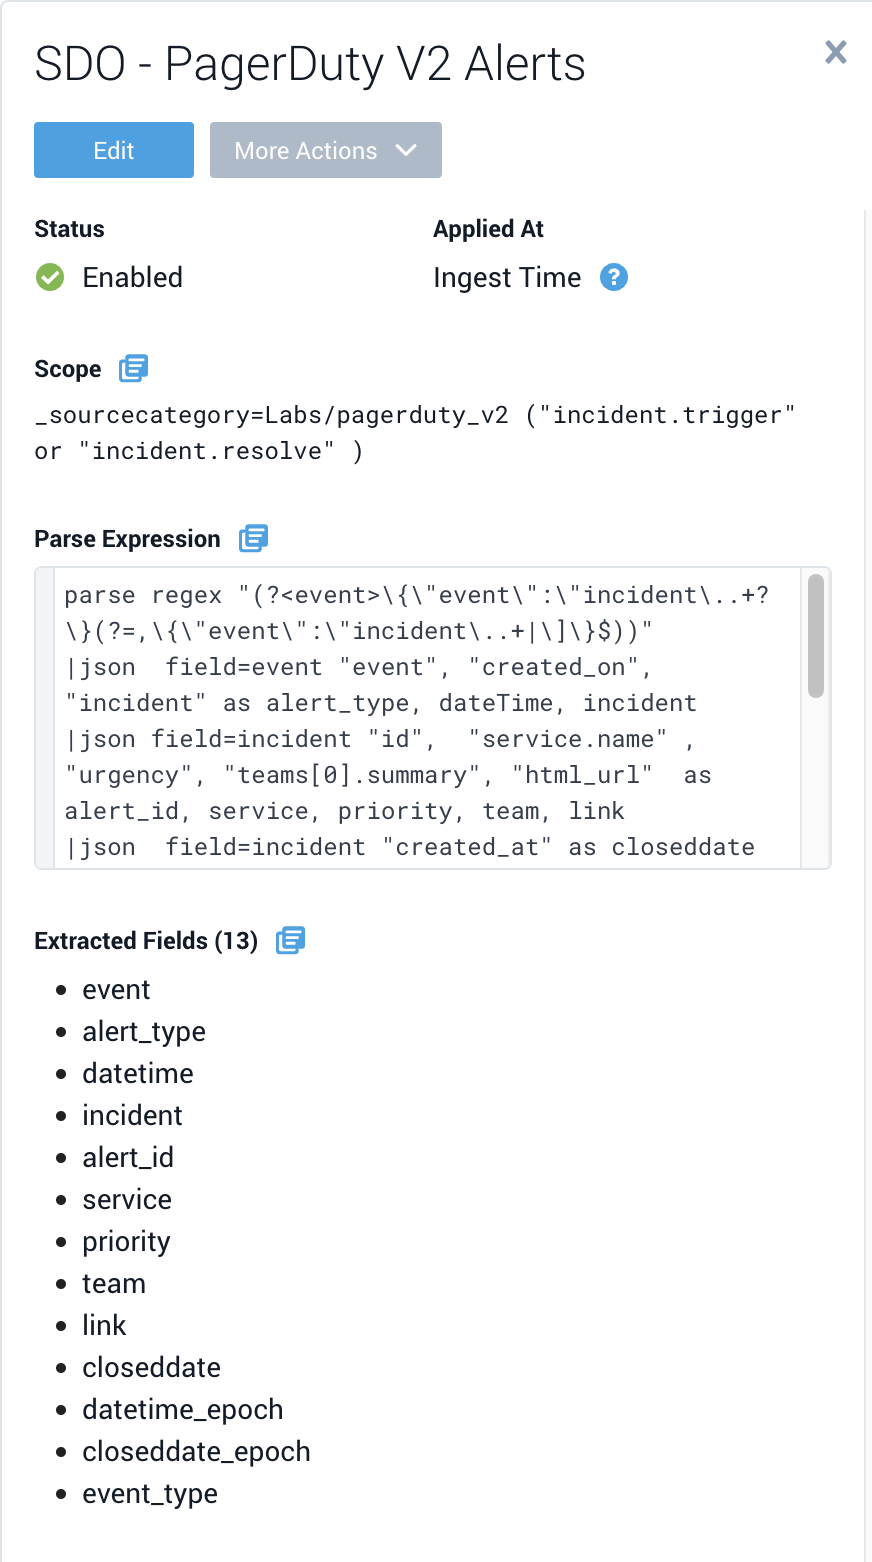Click the SDO - PagerDuty V2 Alerts title
Image resolution: width=872 pixels, height=1562 pixels.
[310, 64]
